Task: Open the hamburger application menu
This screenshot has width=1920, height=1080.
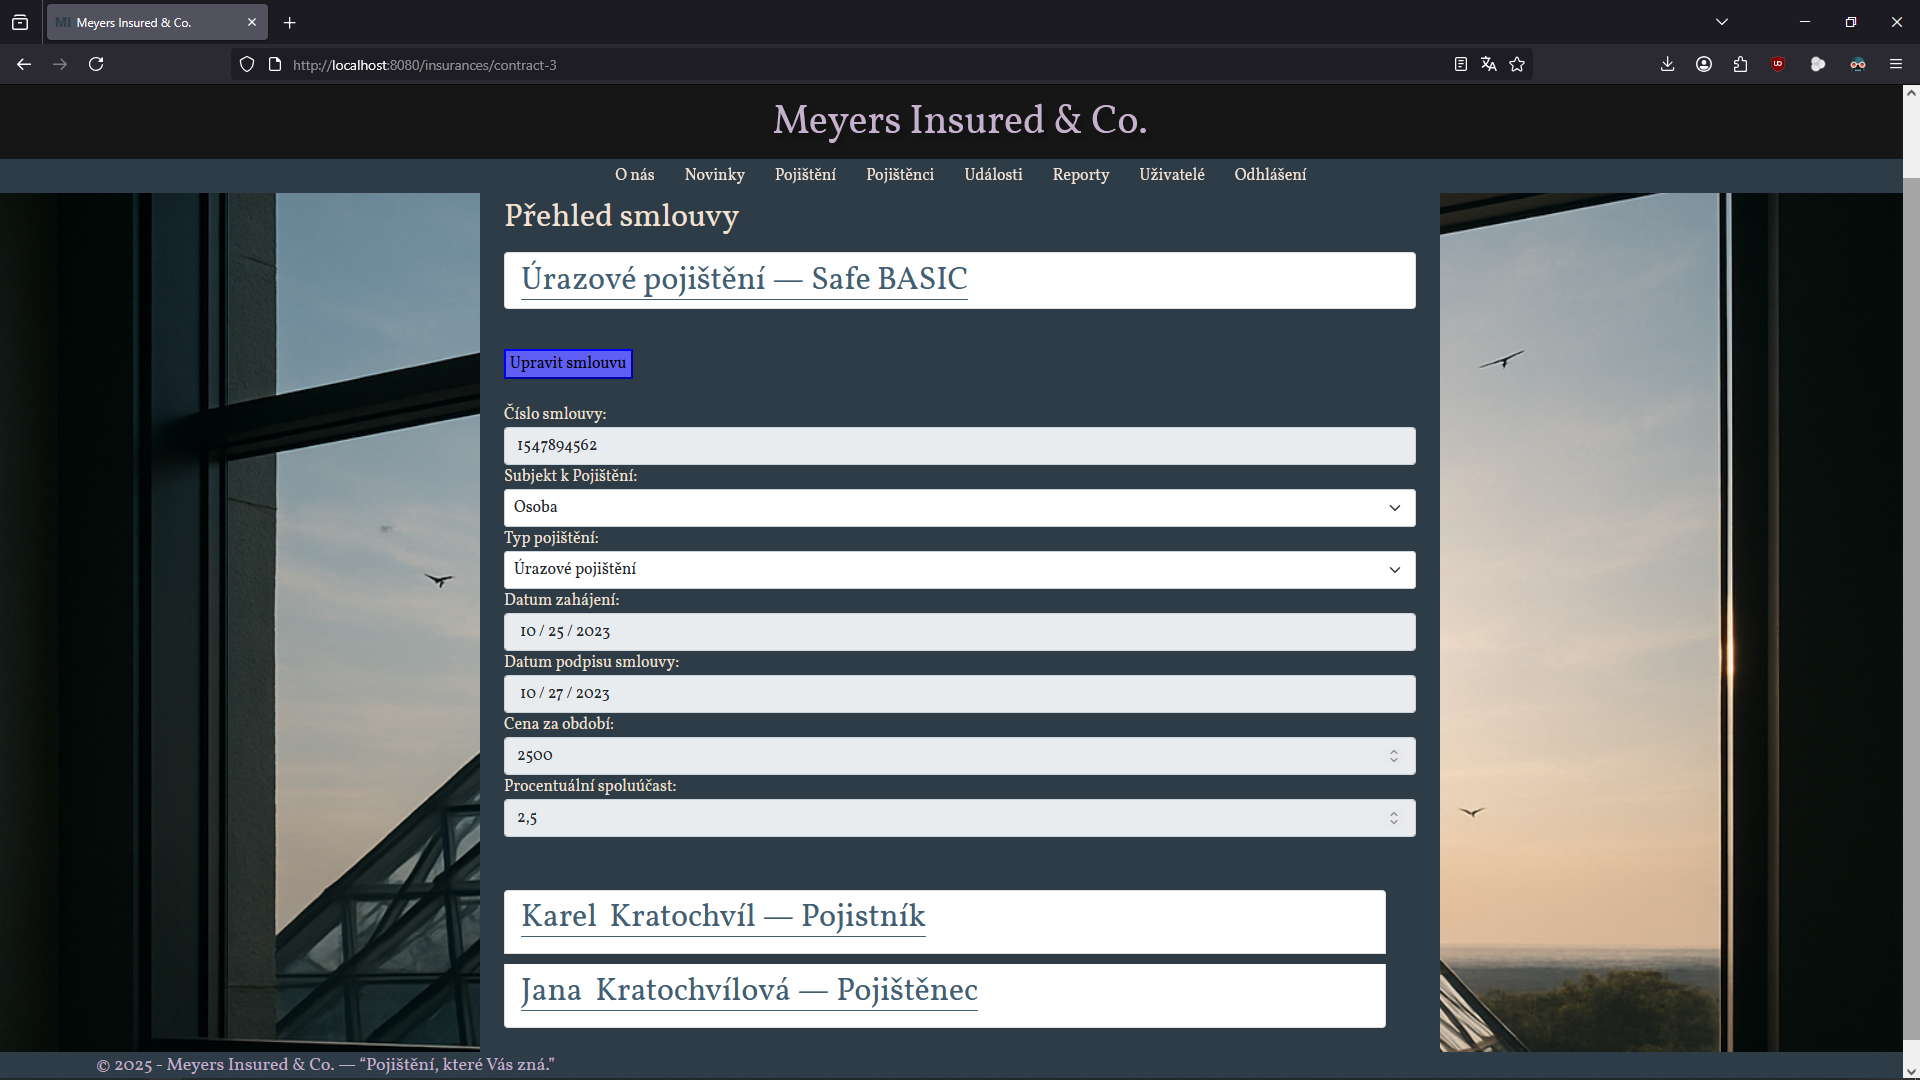Action: tap(1896, 64)
